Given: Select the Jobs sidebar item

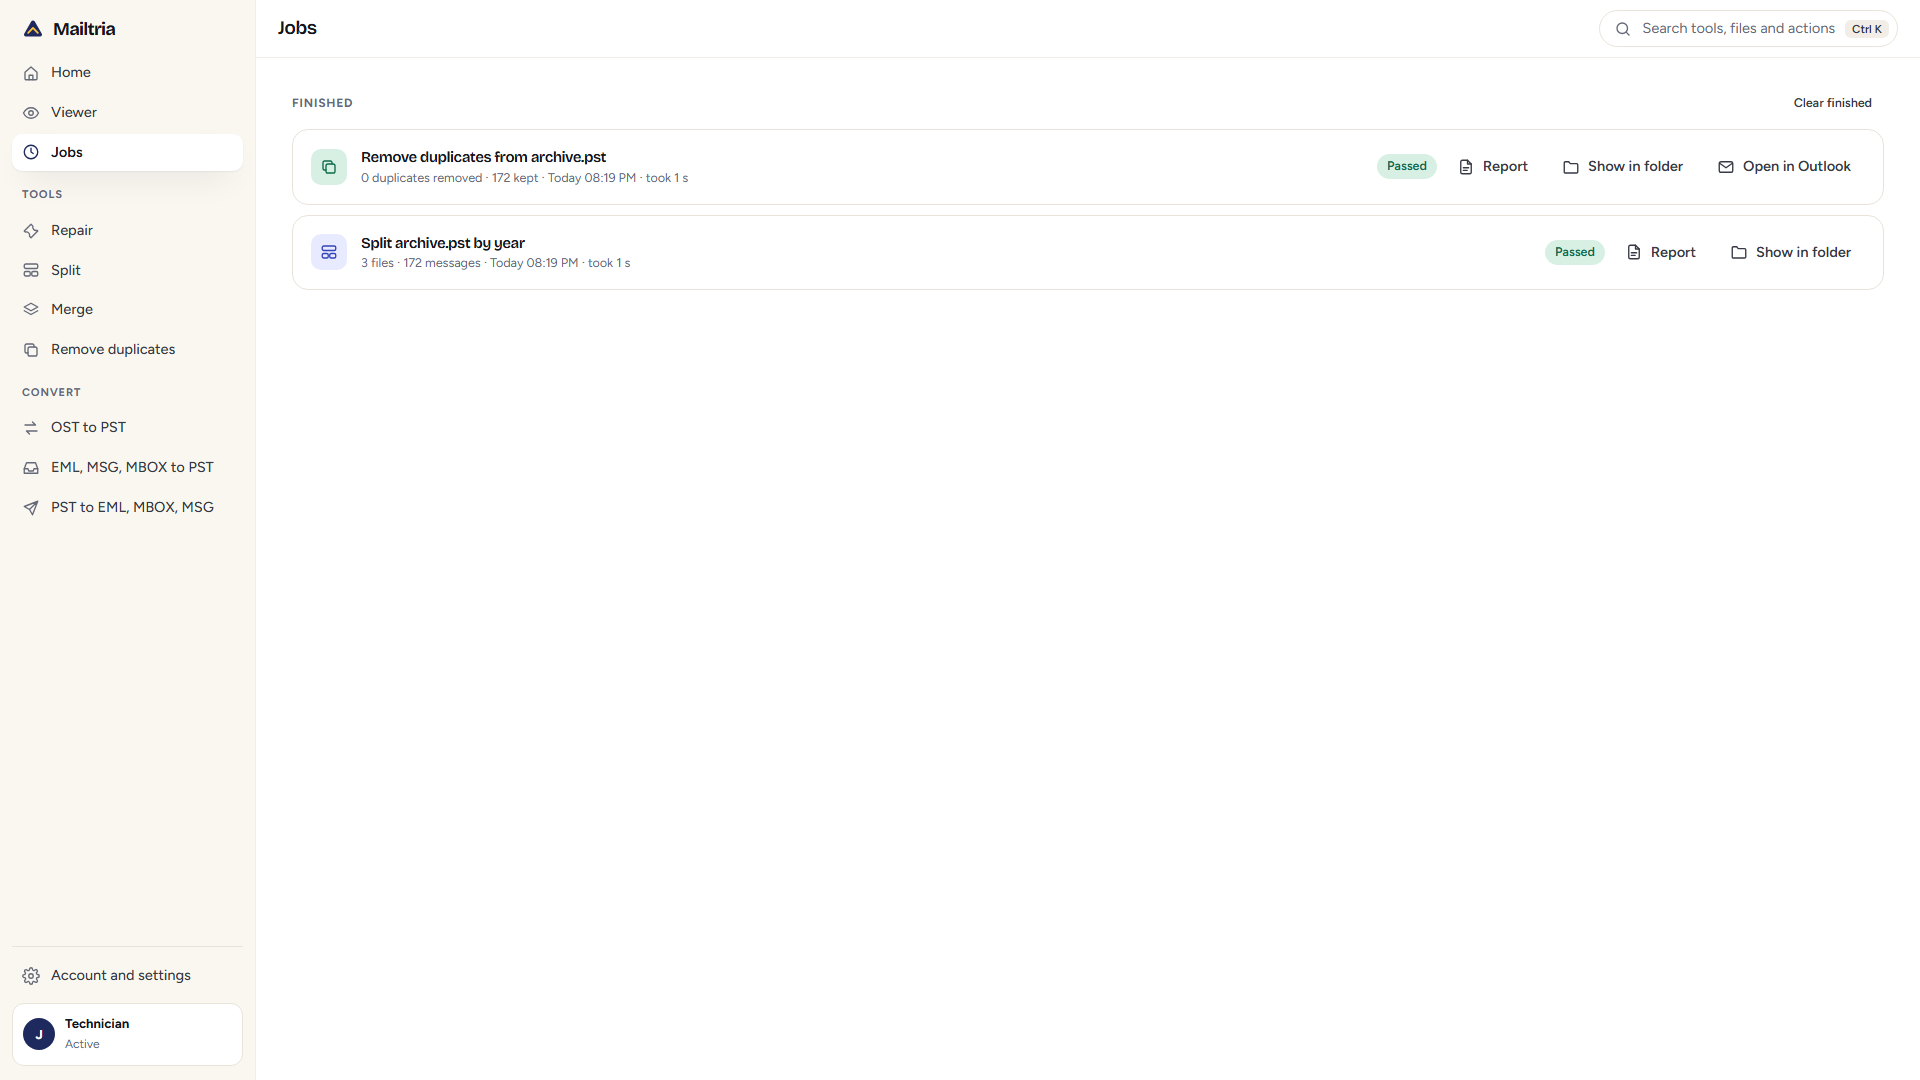Looking at the screenshot, I should point(127,152).
